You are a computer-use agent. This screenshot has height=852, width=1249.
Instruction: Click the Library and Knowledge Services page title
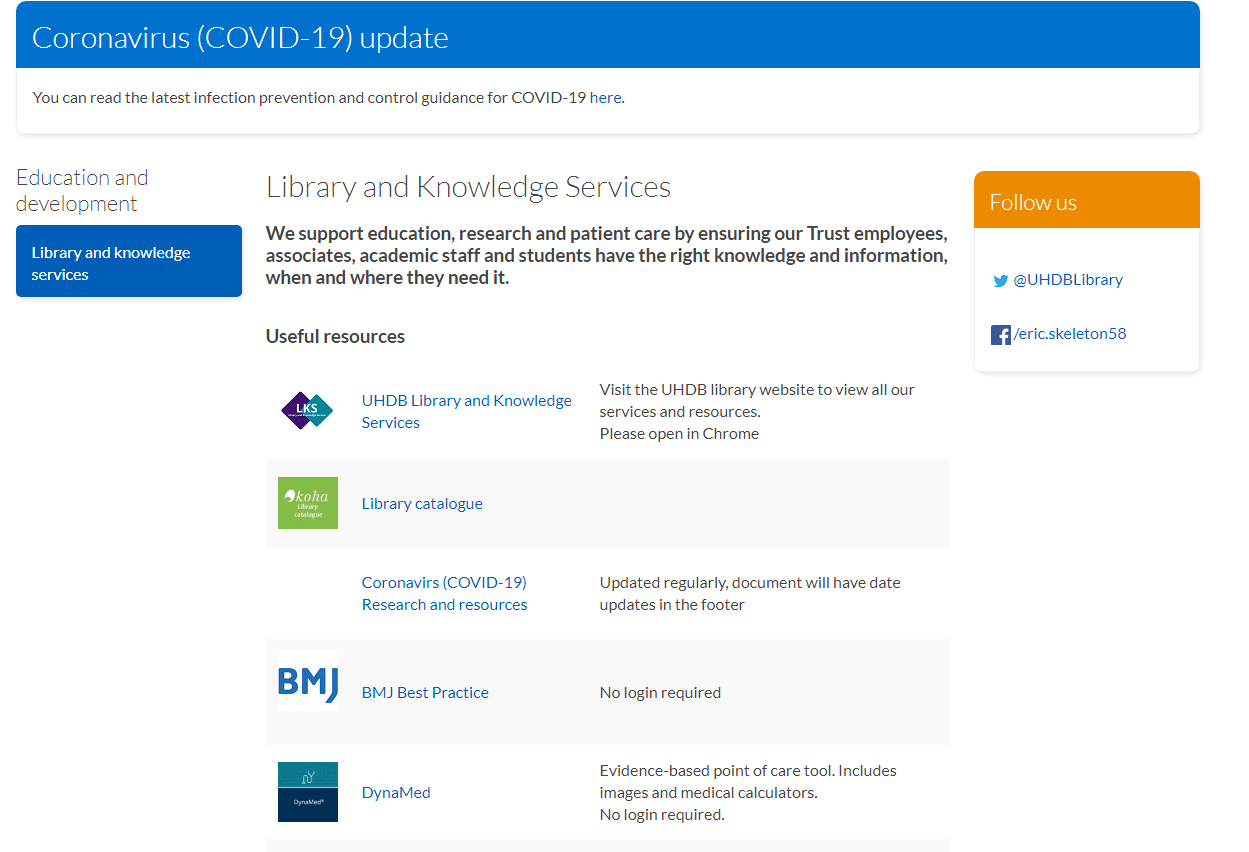[x=468, y=186]
